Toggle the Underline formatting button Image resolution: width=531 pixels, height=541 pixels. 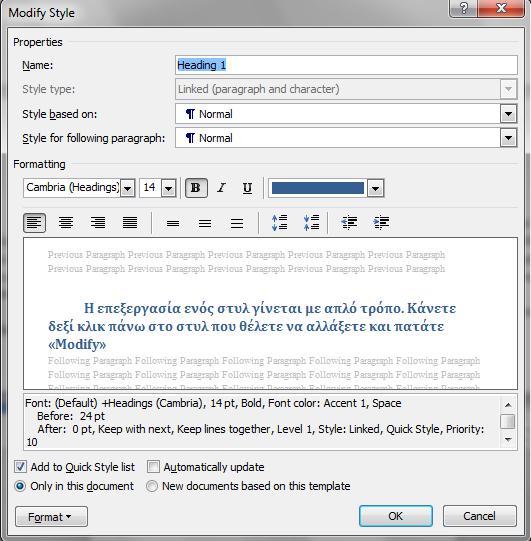coord(247,188)
